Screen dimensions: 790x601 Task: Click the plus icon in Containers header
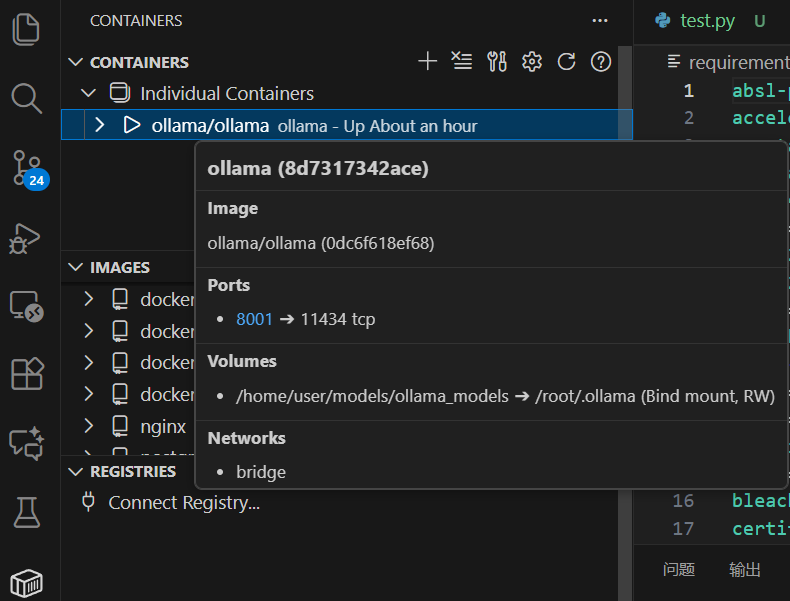pyautogui.click(x=427, y=62)
